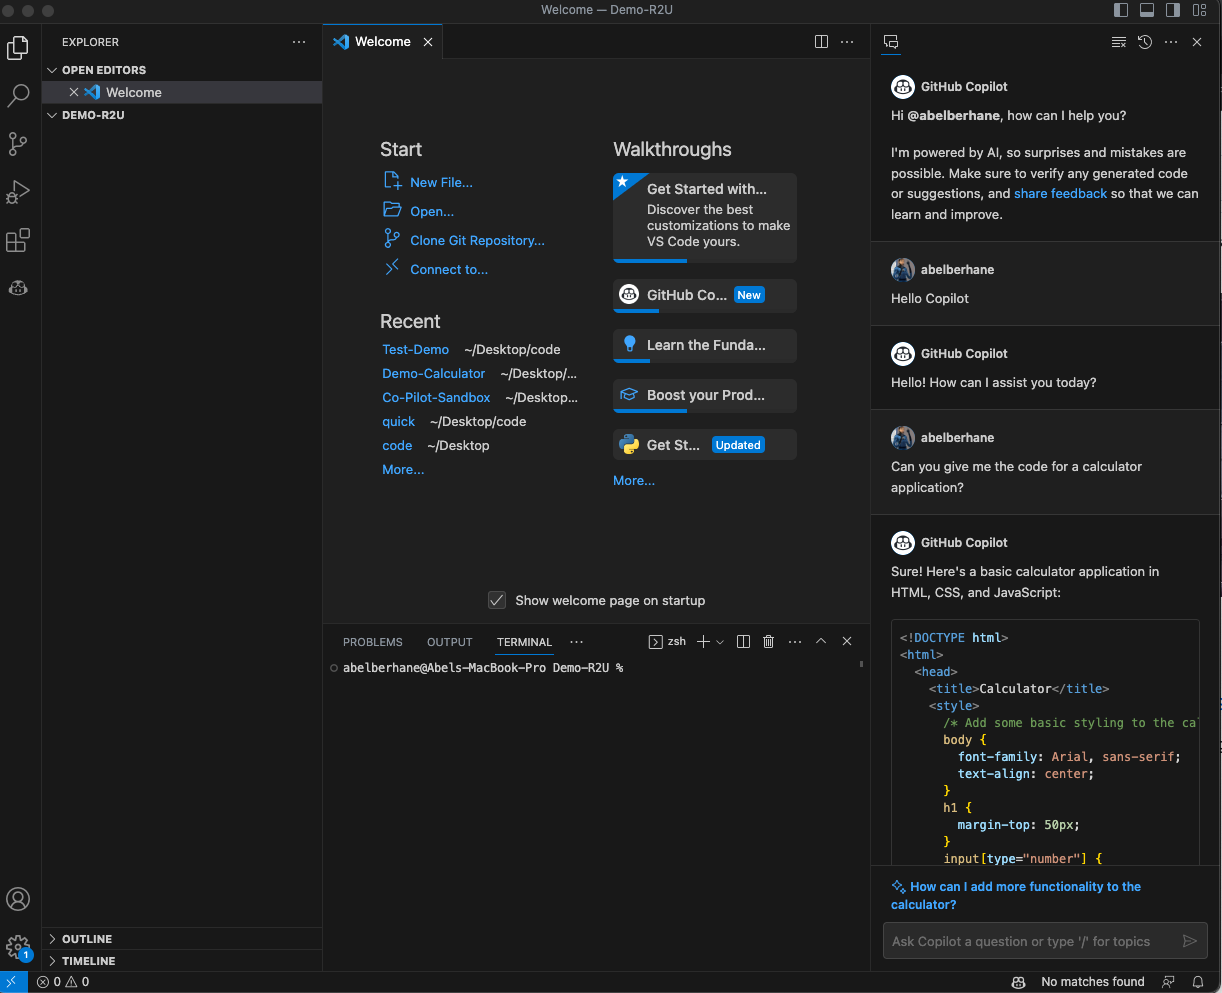The width and height of the screenshot is (1222, 993).
Task: Switch to the Output panel tab
Action: coord(450,642)
